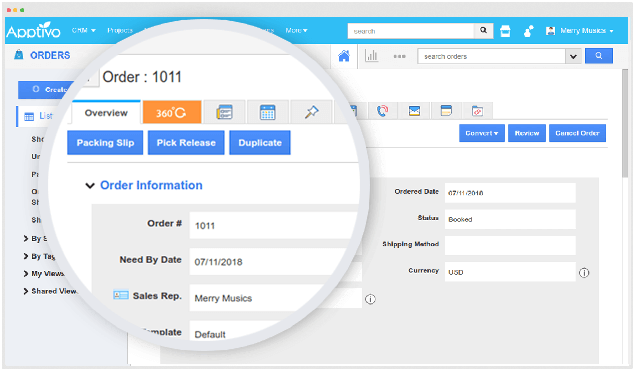
Task: Open the call logs phone tab icon
Action: pyautogui.click(x=382, y=111)
